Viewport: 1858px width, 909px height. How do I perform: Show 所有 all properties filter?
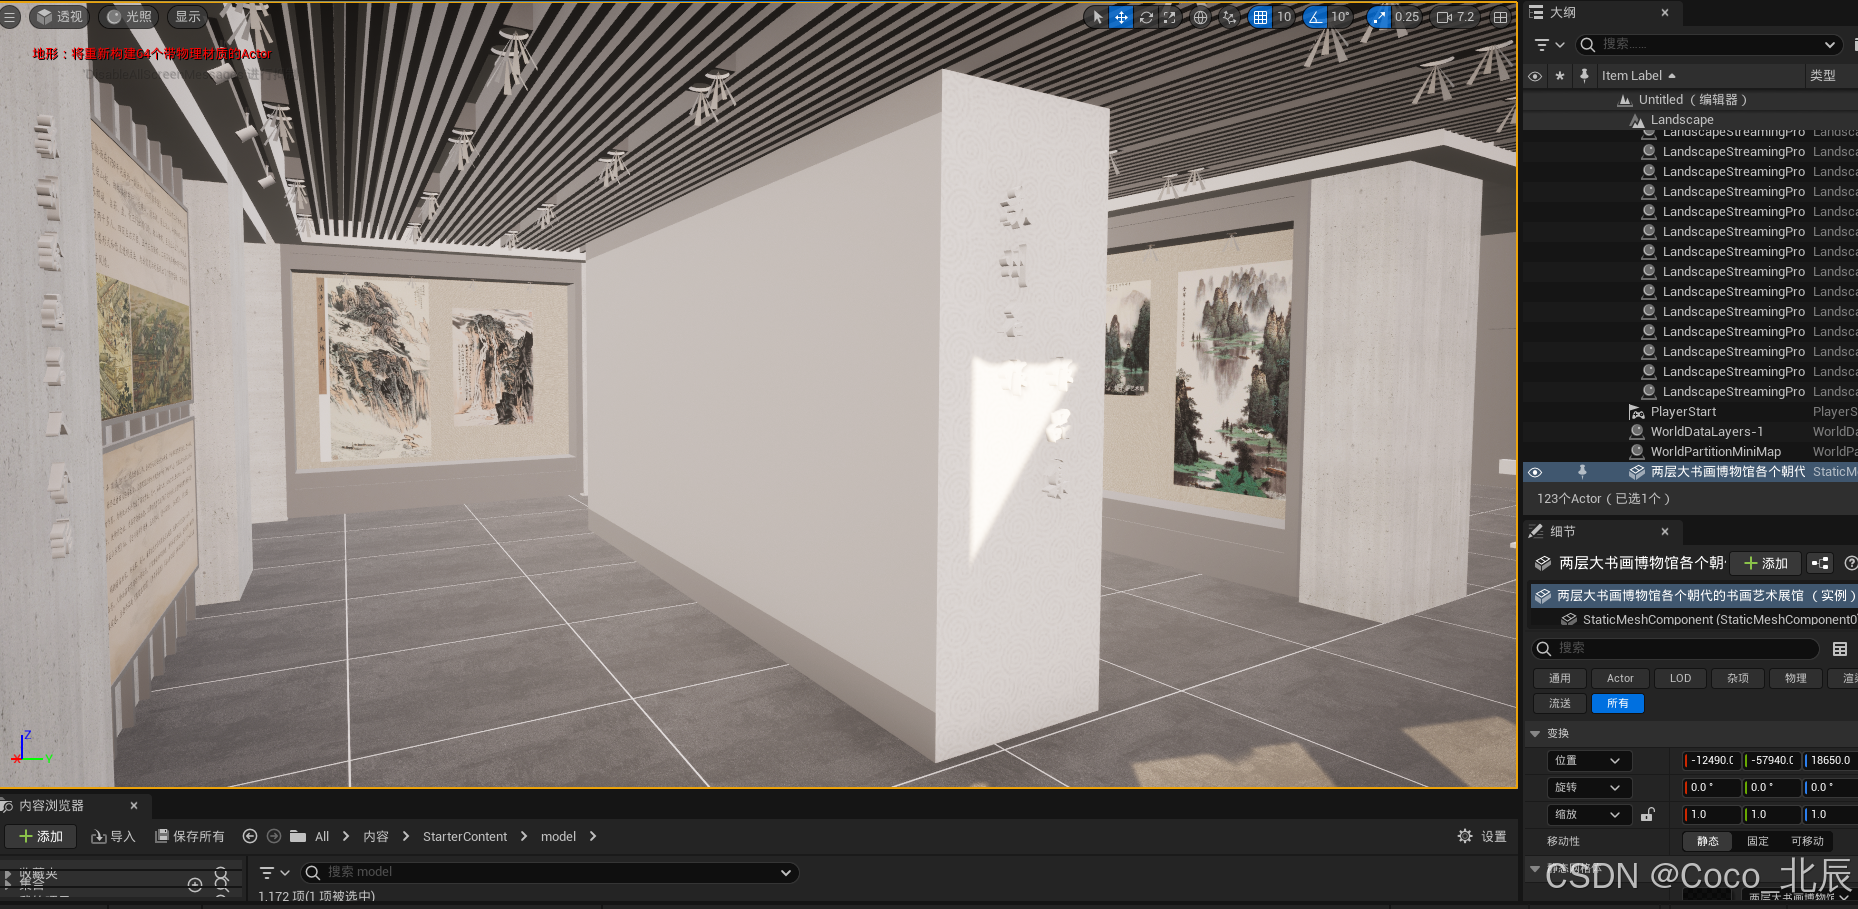1618,704
